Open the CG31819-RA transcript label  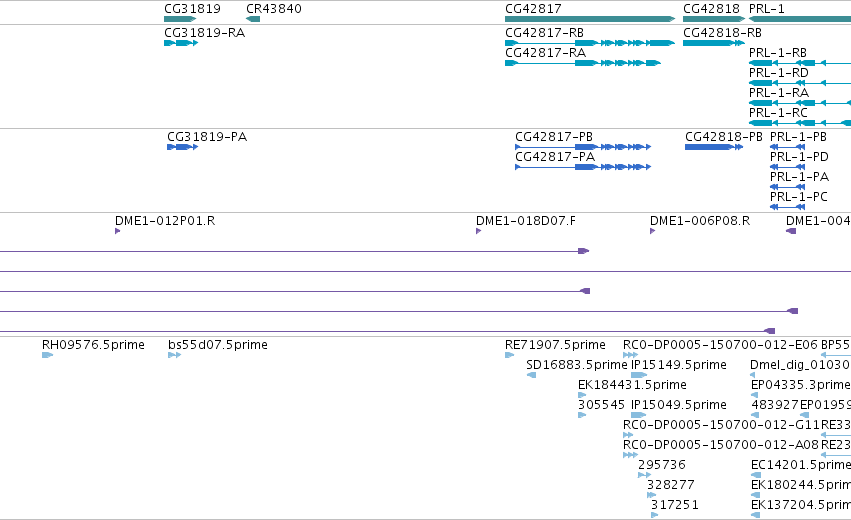(205, 33)
